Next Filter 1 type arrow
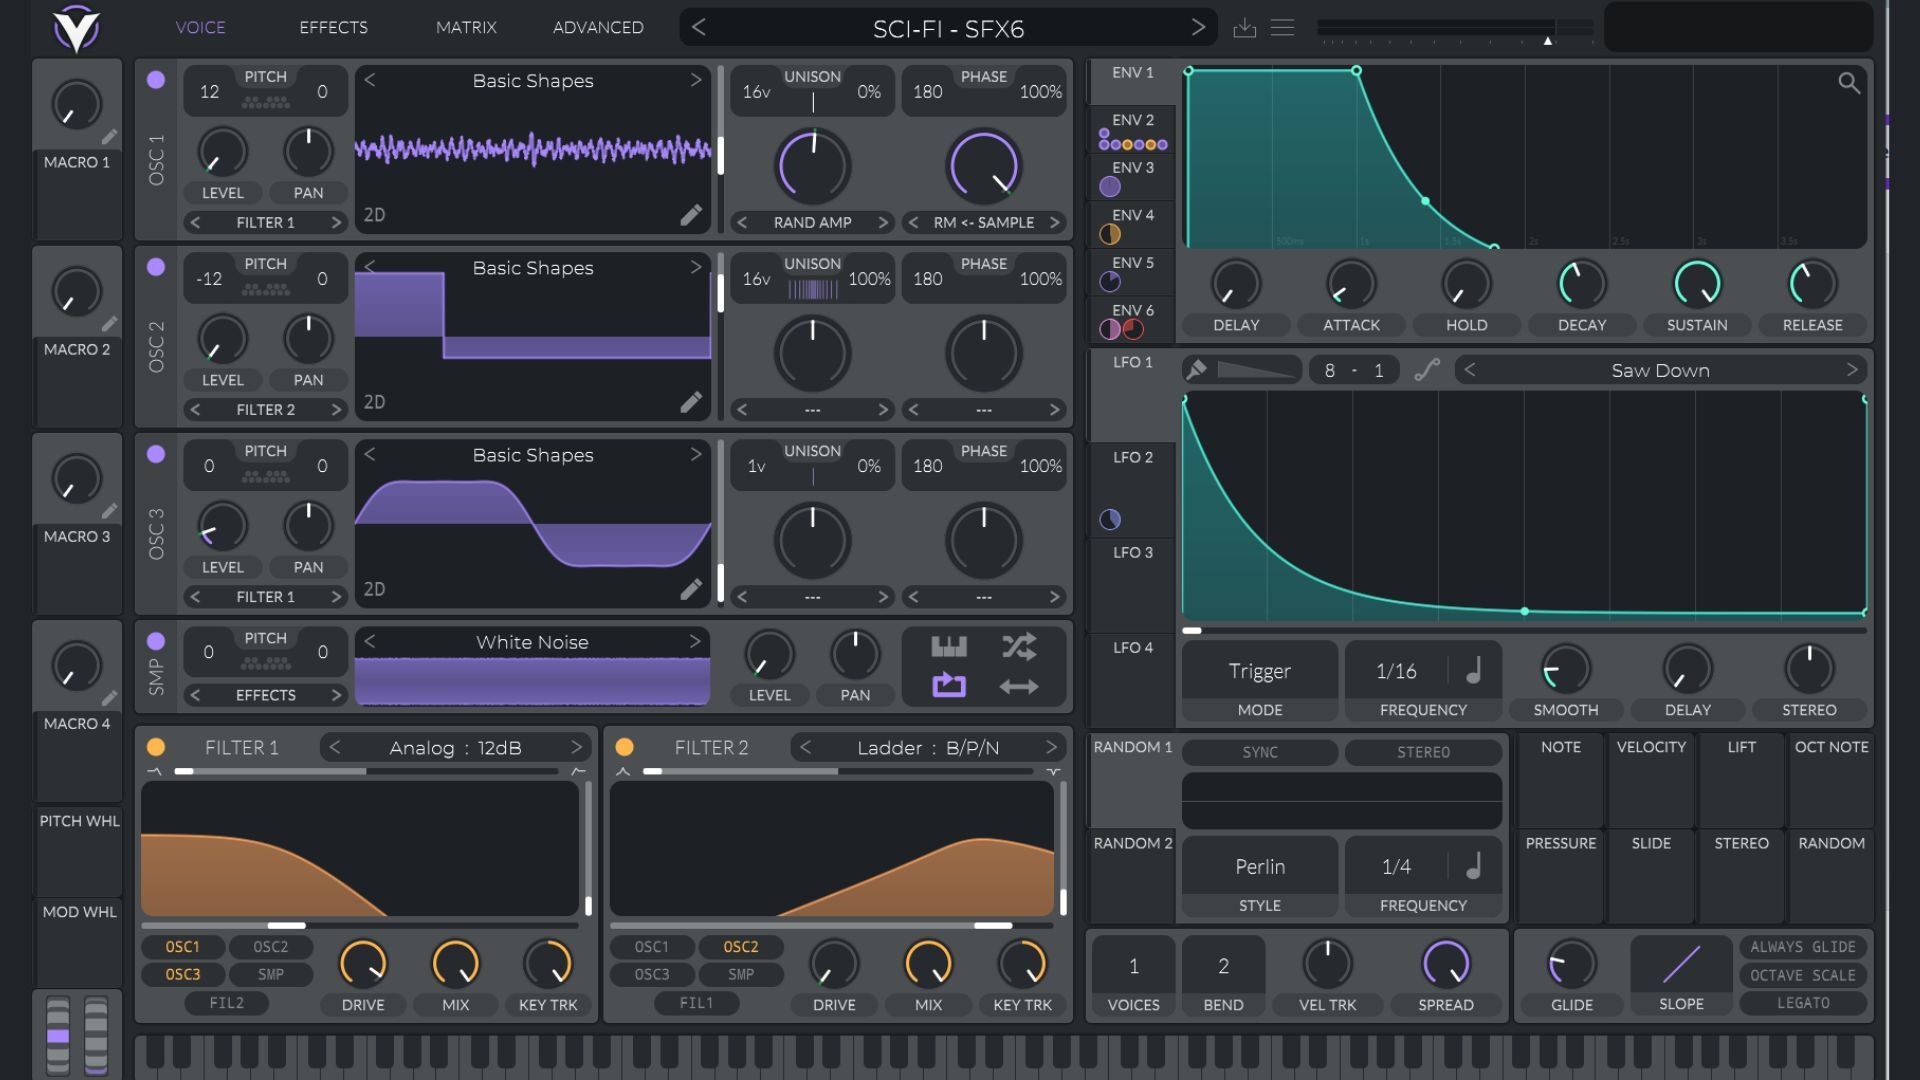This screenshot has height=1080, width=1920. pyautogui.click(x=577, y=747)
